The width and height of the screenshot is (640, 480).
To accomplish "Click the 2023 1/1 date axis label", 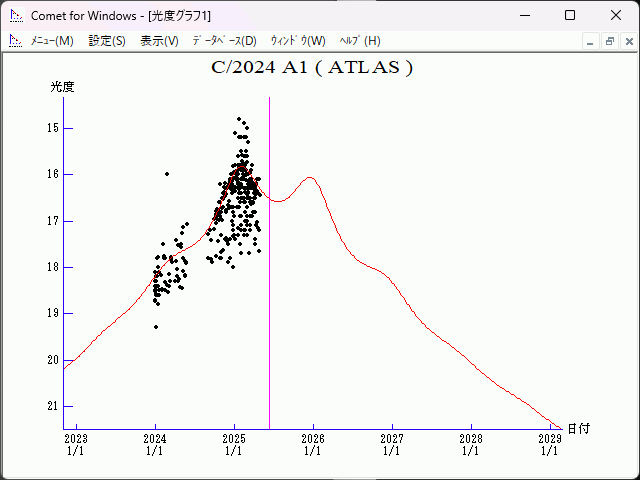I will (x=76, y=445).
